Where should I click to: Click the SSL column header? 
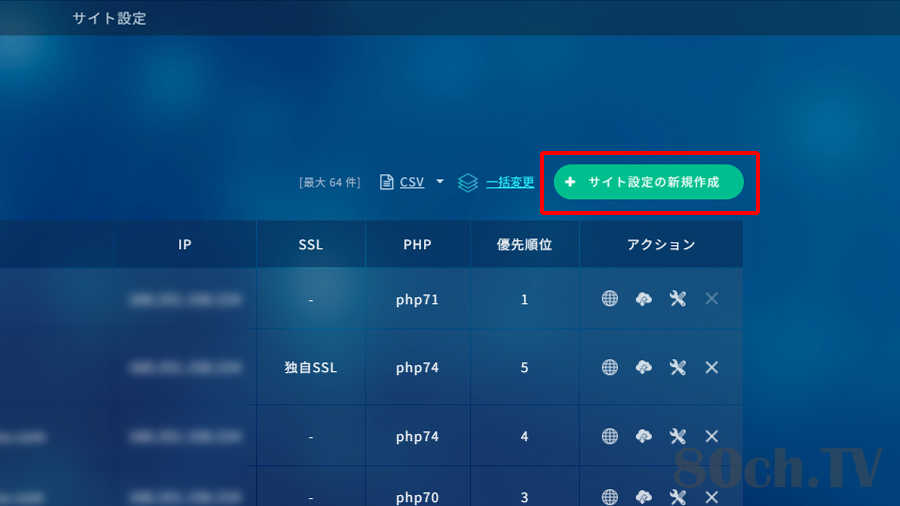click(x=311, y=245)
